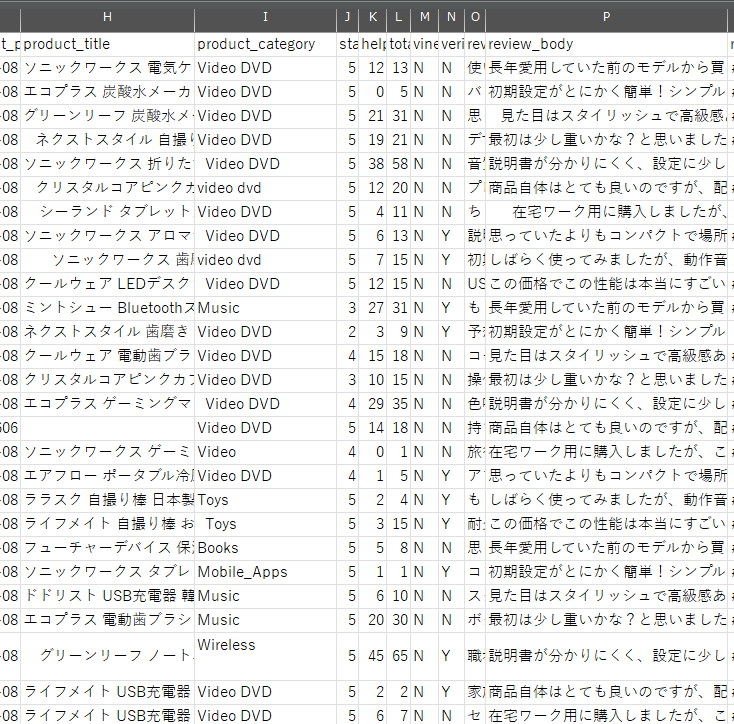Screen dimensions: 734x724
Task: Select column L header
Action: (x=398, y=17)
